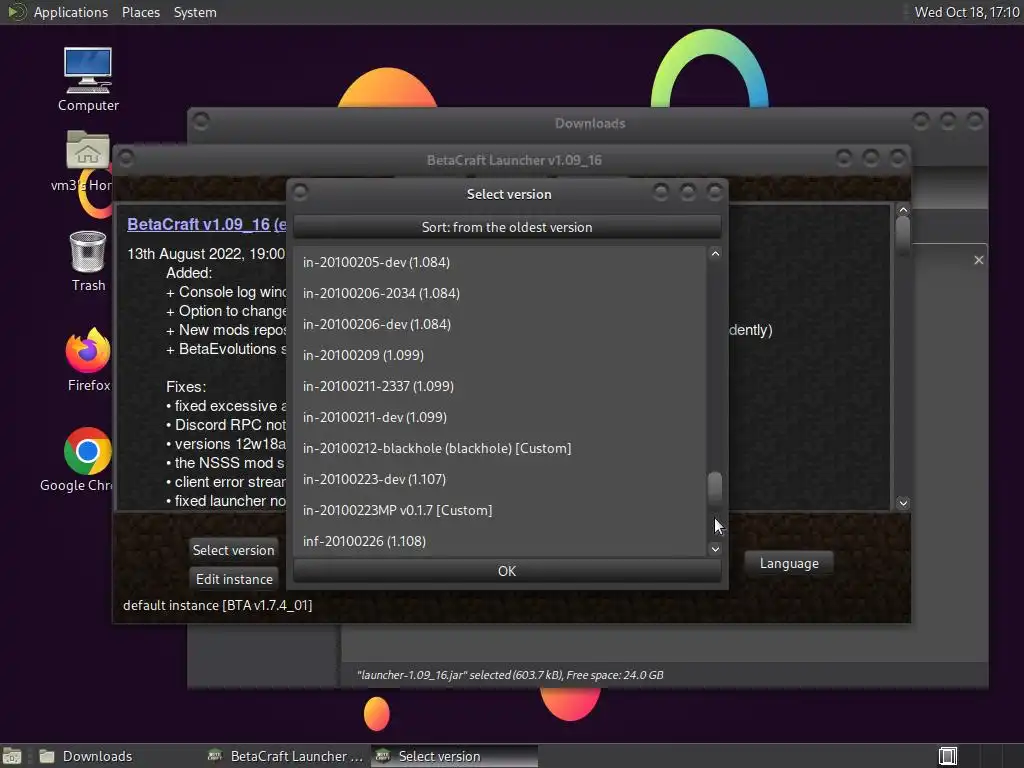Click the Language button
Screen dimensions: 1024x768
789,563
